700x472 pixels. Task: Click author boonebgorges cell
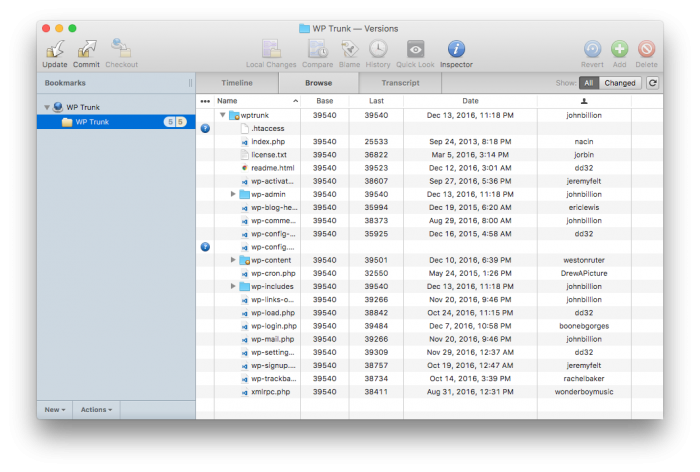coord(584,326)
